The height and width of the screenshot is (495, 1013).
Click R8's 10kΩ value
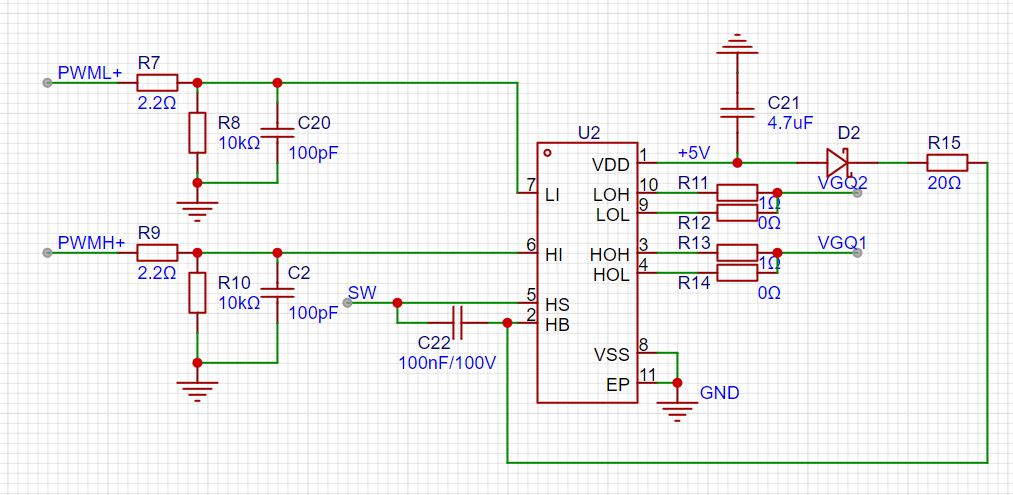[239, 143]
